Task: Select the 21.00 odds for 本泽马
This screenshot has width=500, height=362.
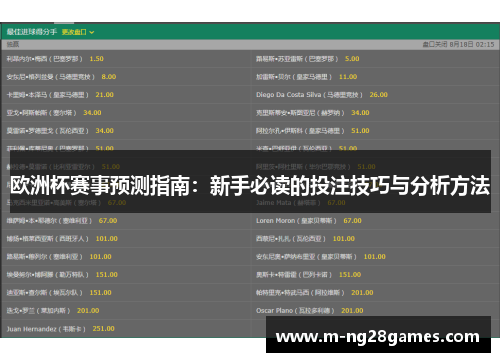Action: click(x=105, y=95)
